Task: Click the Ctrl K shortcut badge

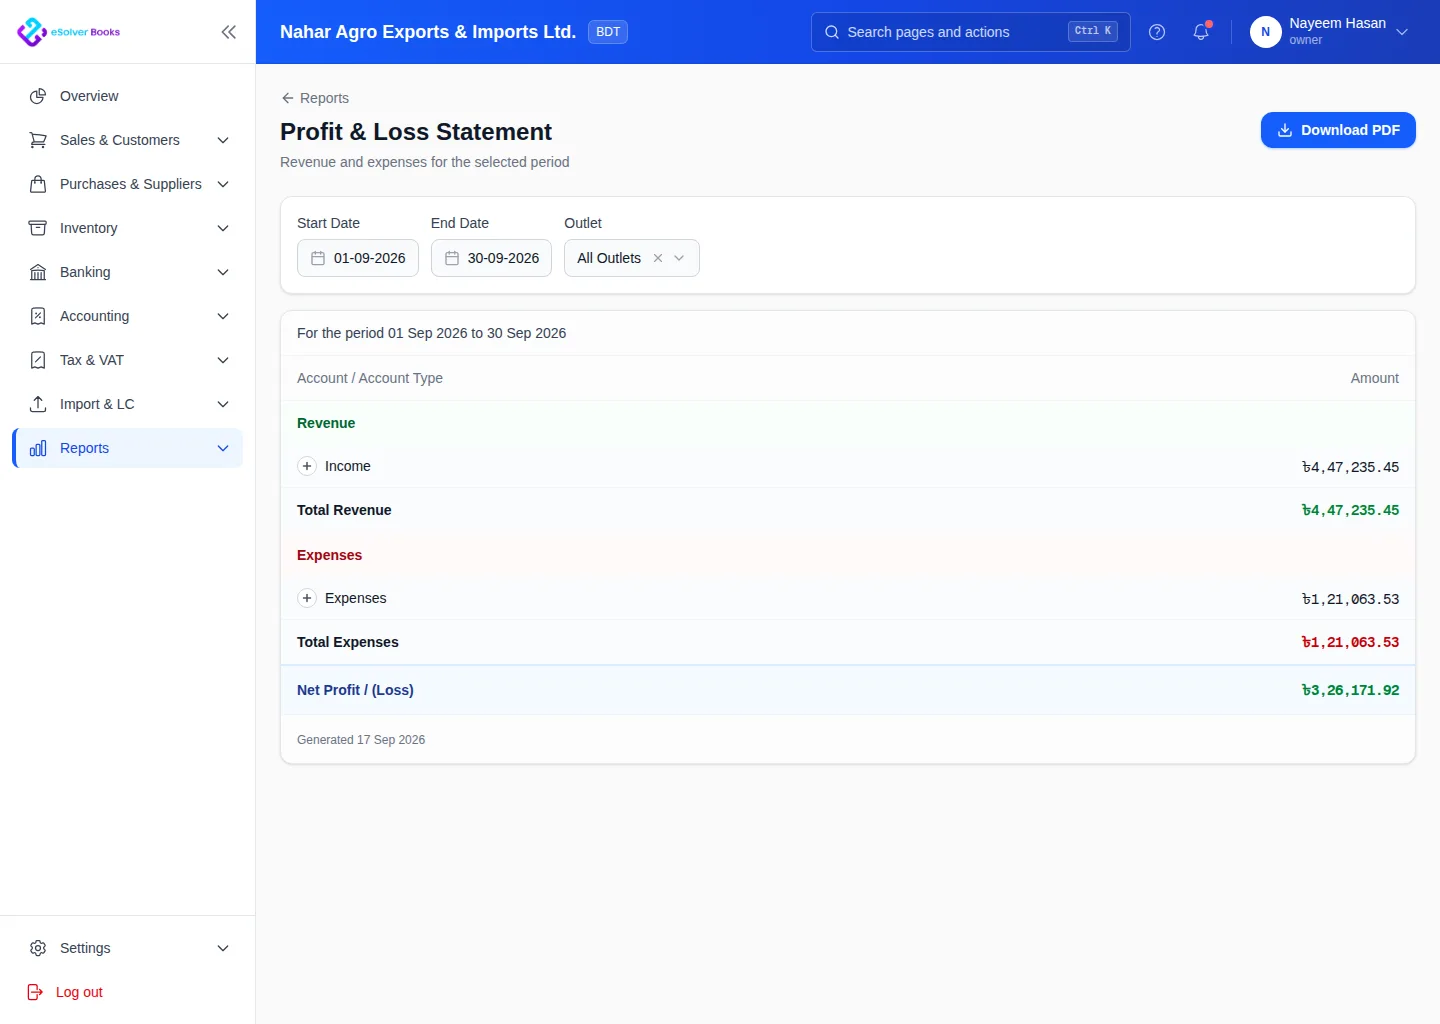Action: tap(1093, 31)
